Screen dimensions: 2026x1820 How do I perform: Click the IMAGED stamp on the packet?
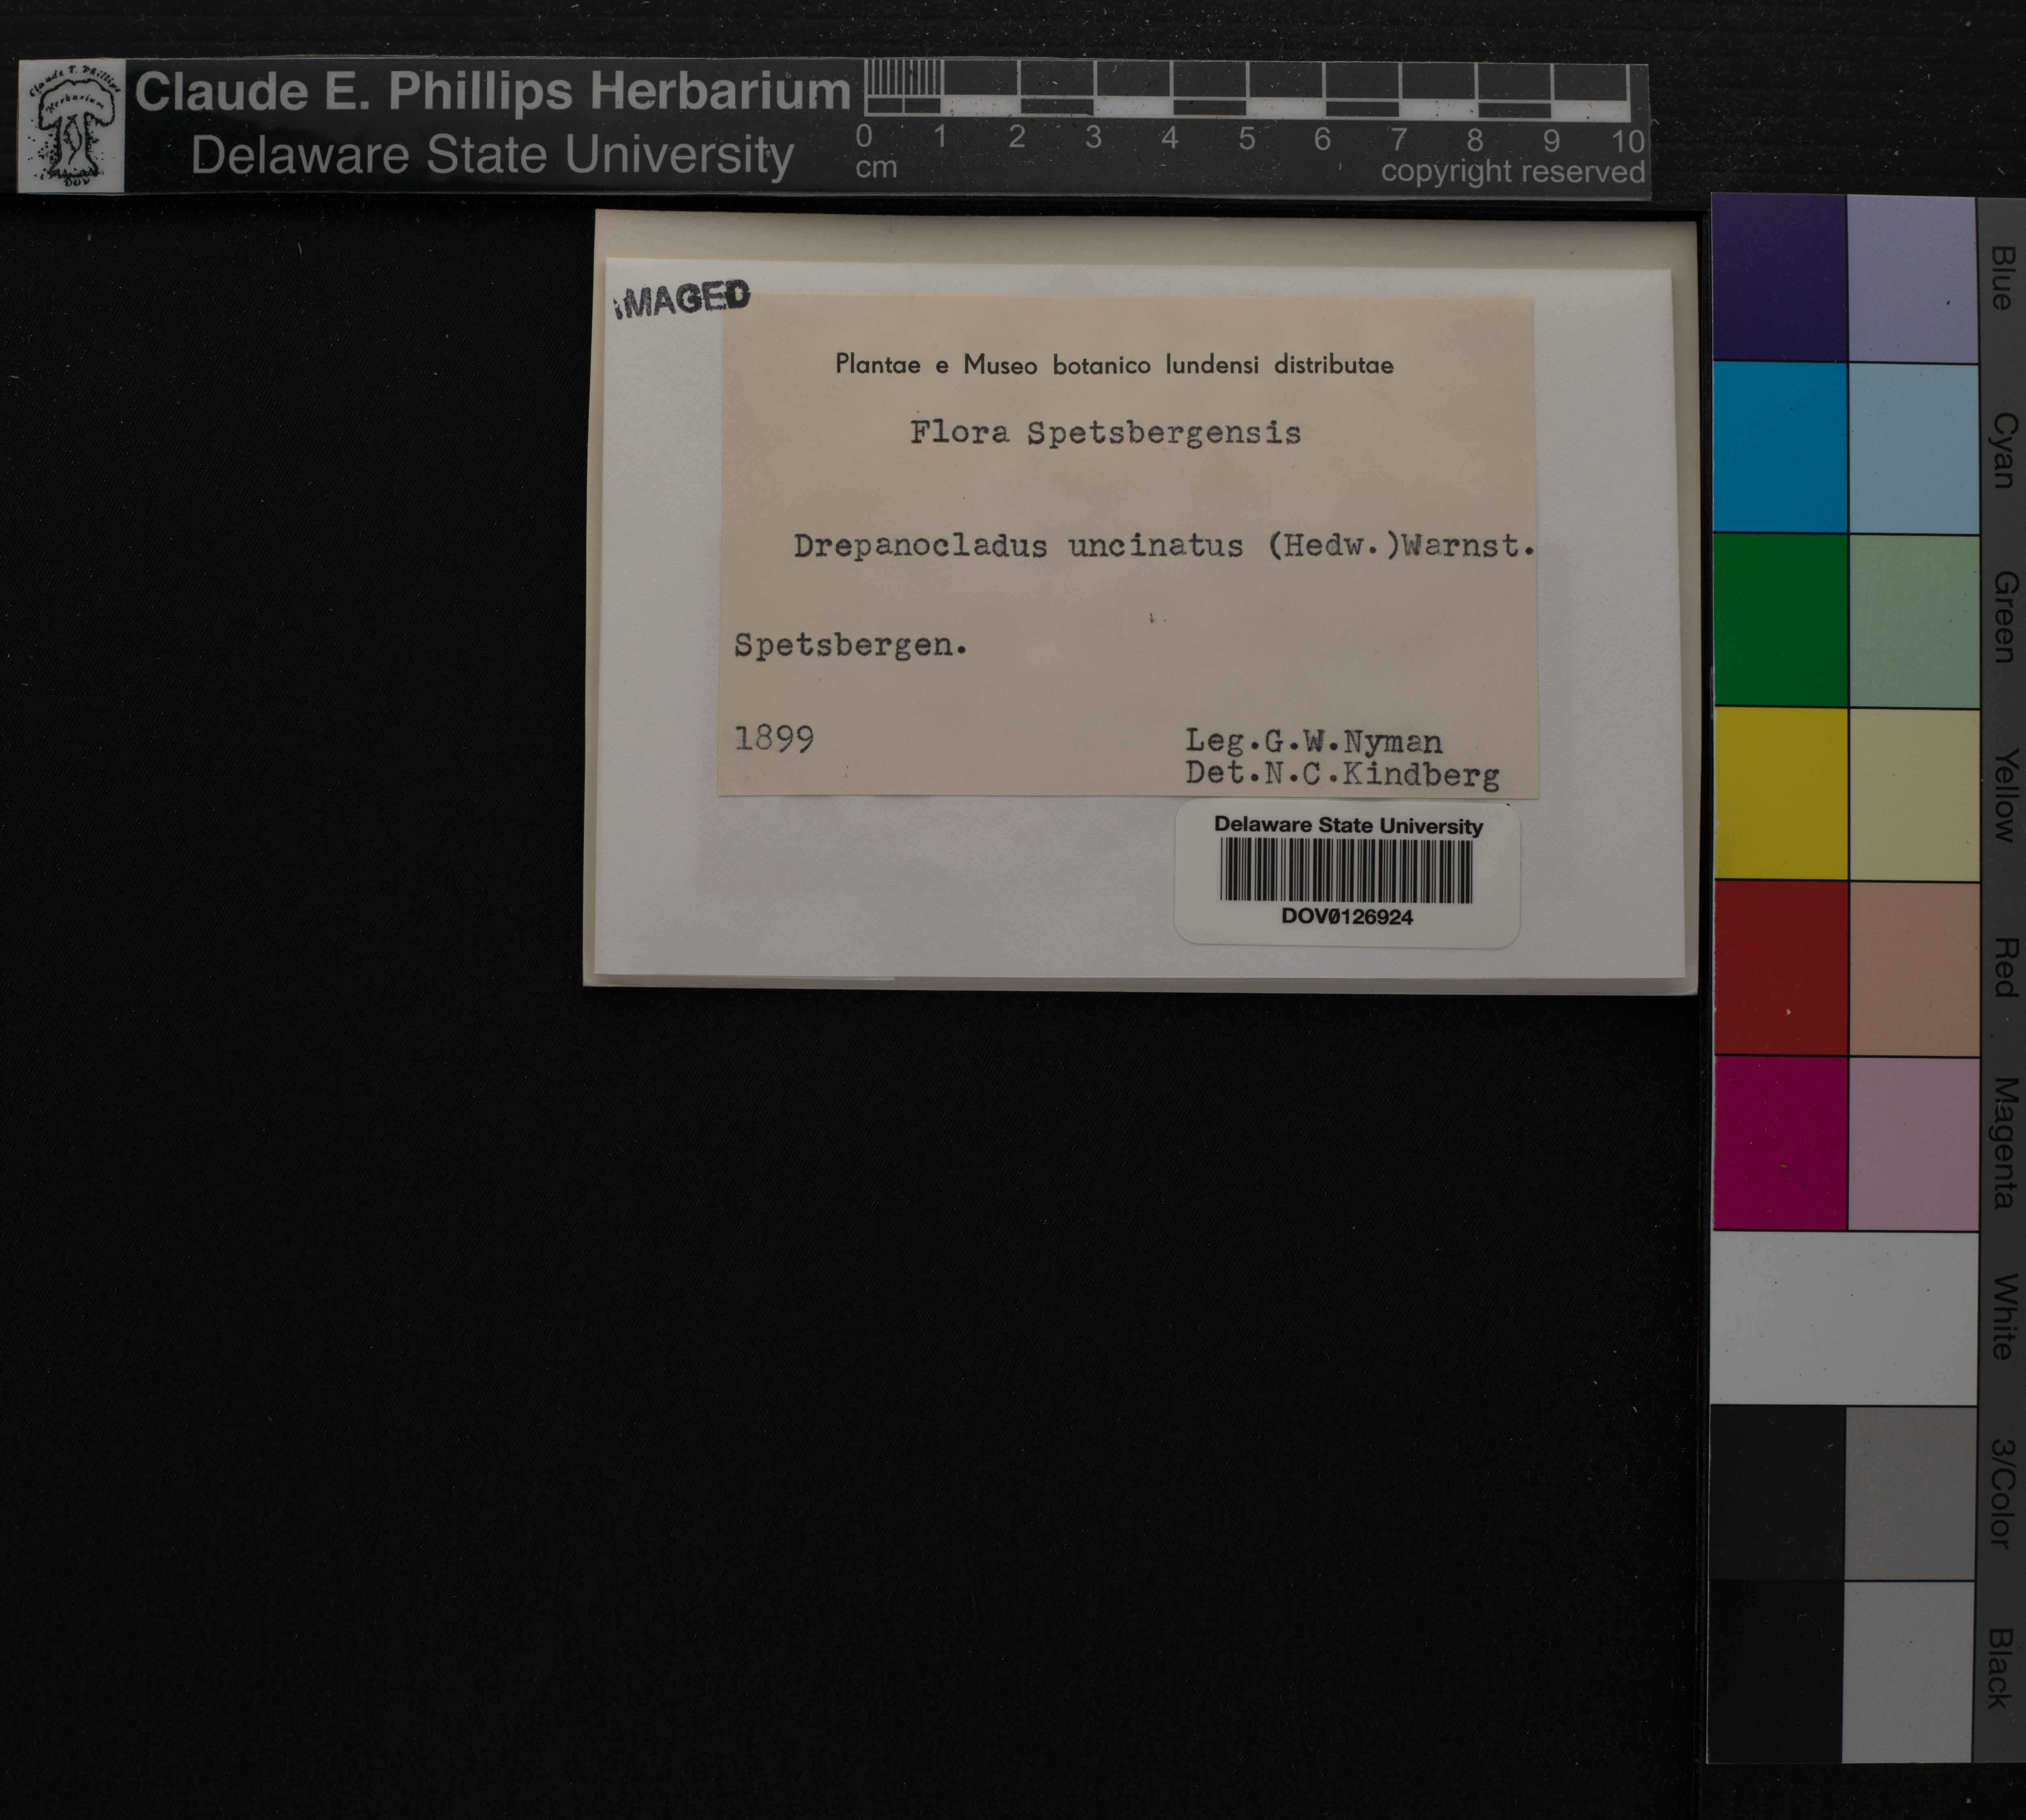[x=683, y=299]
